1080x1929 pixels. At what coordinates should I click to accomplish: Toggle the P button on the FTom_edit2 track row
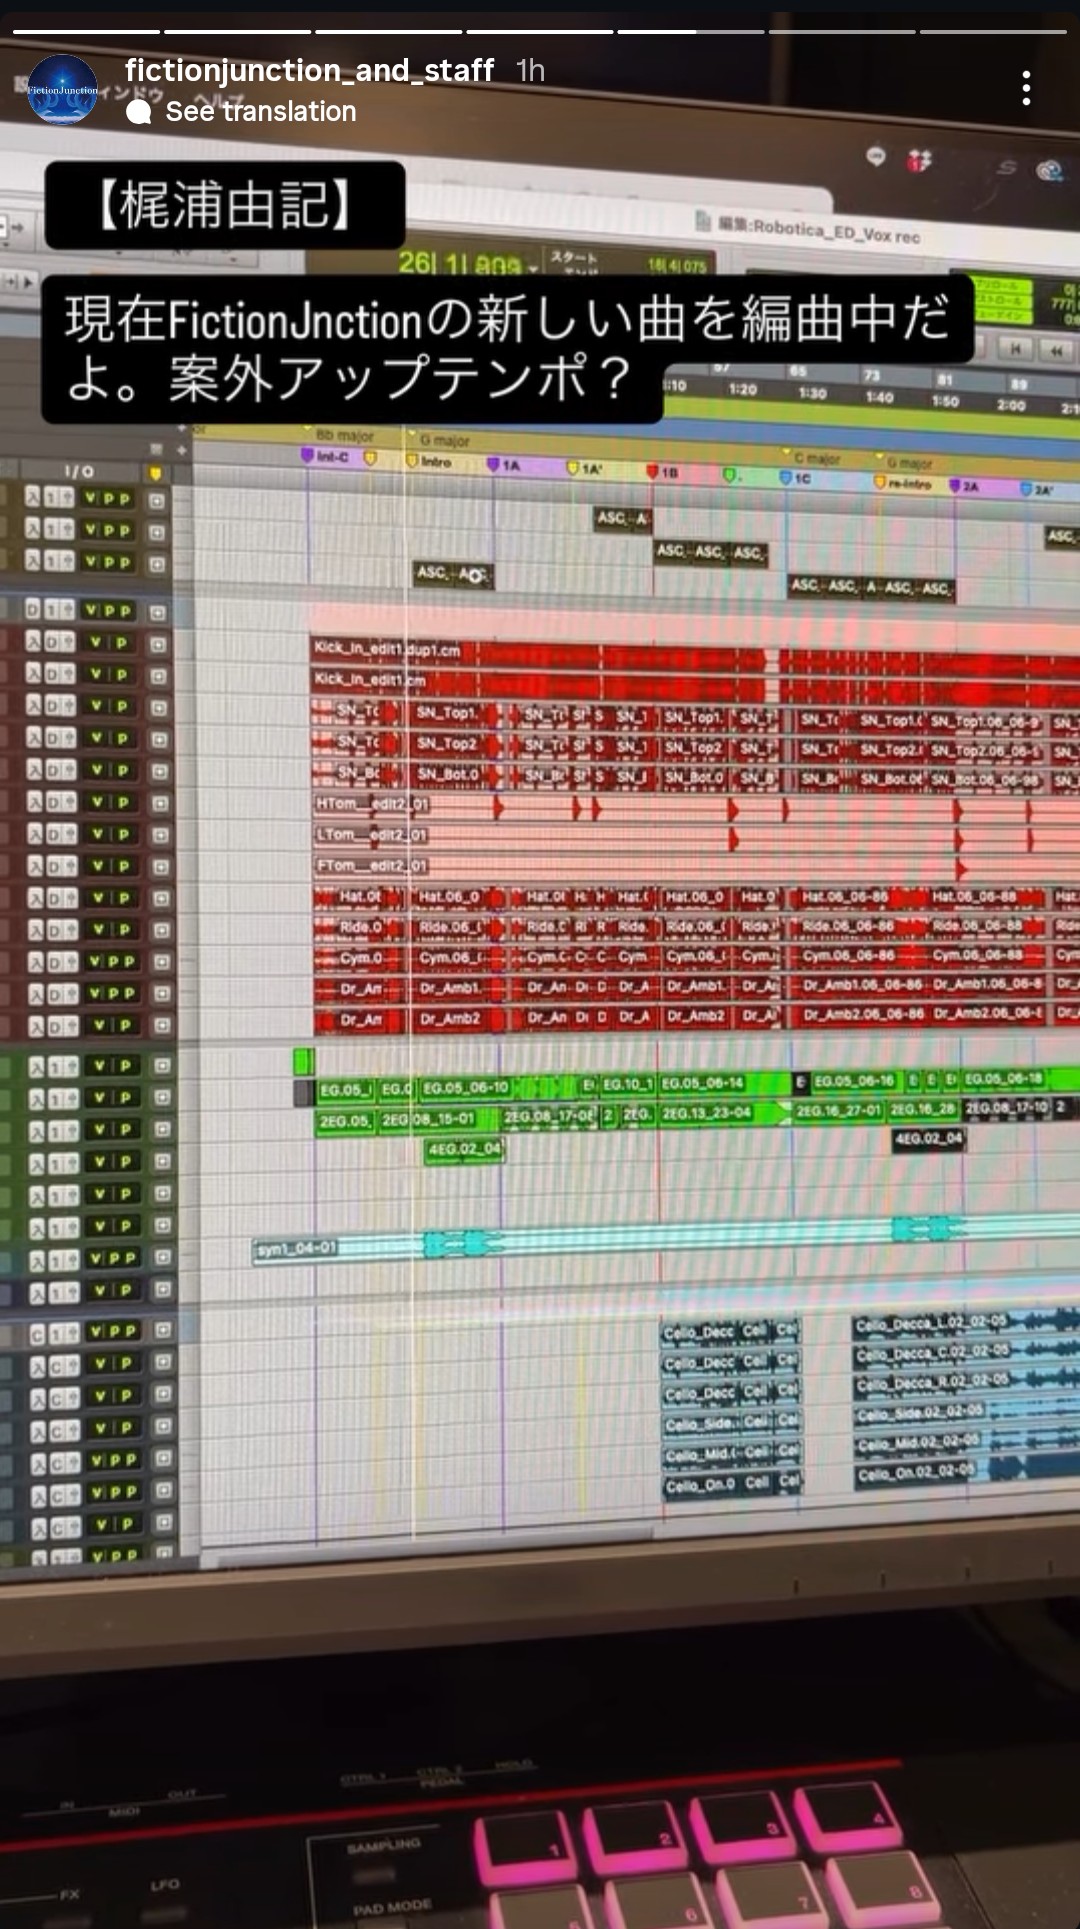(124, 866)
